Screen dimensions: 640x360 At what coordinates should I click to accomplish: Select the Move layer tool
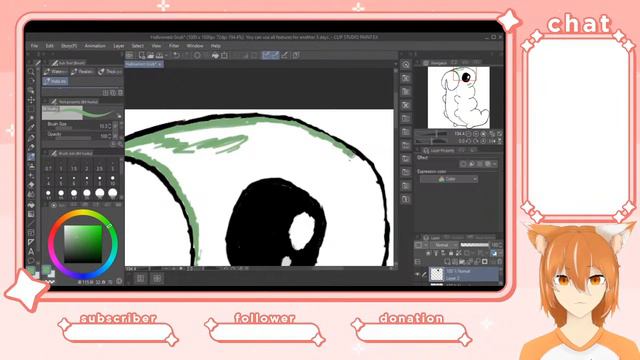click(31, 100)
